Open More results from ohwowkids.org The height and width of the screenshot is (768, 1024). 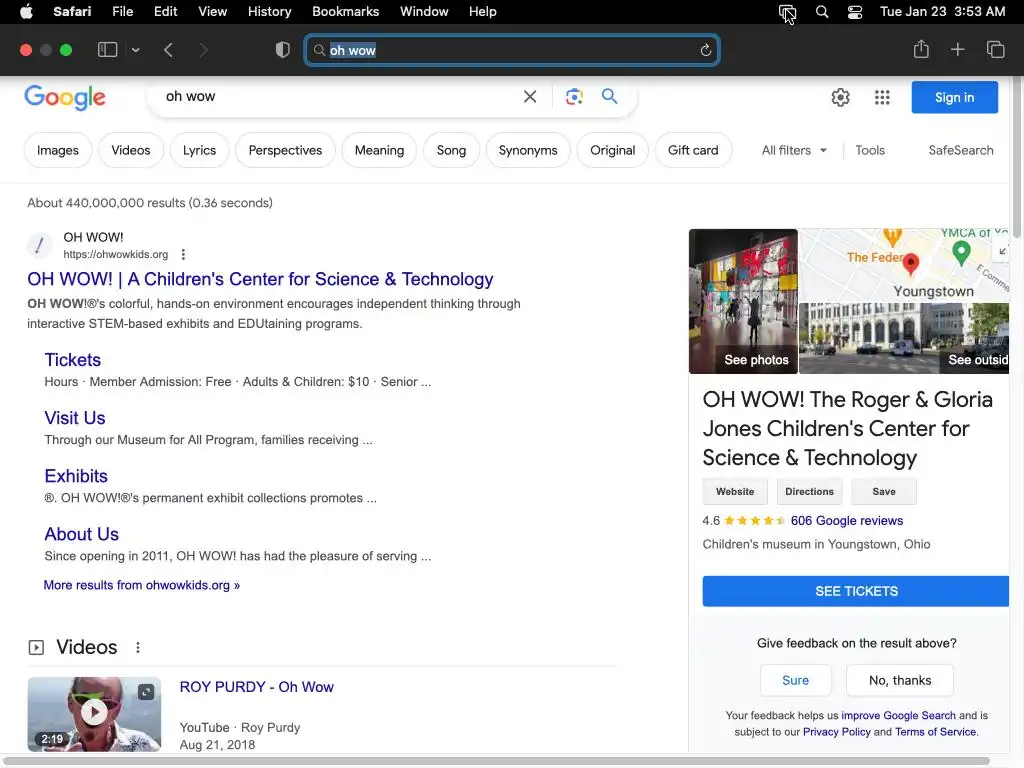pyautogui.click(x=142, y=585)
